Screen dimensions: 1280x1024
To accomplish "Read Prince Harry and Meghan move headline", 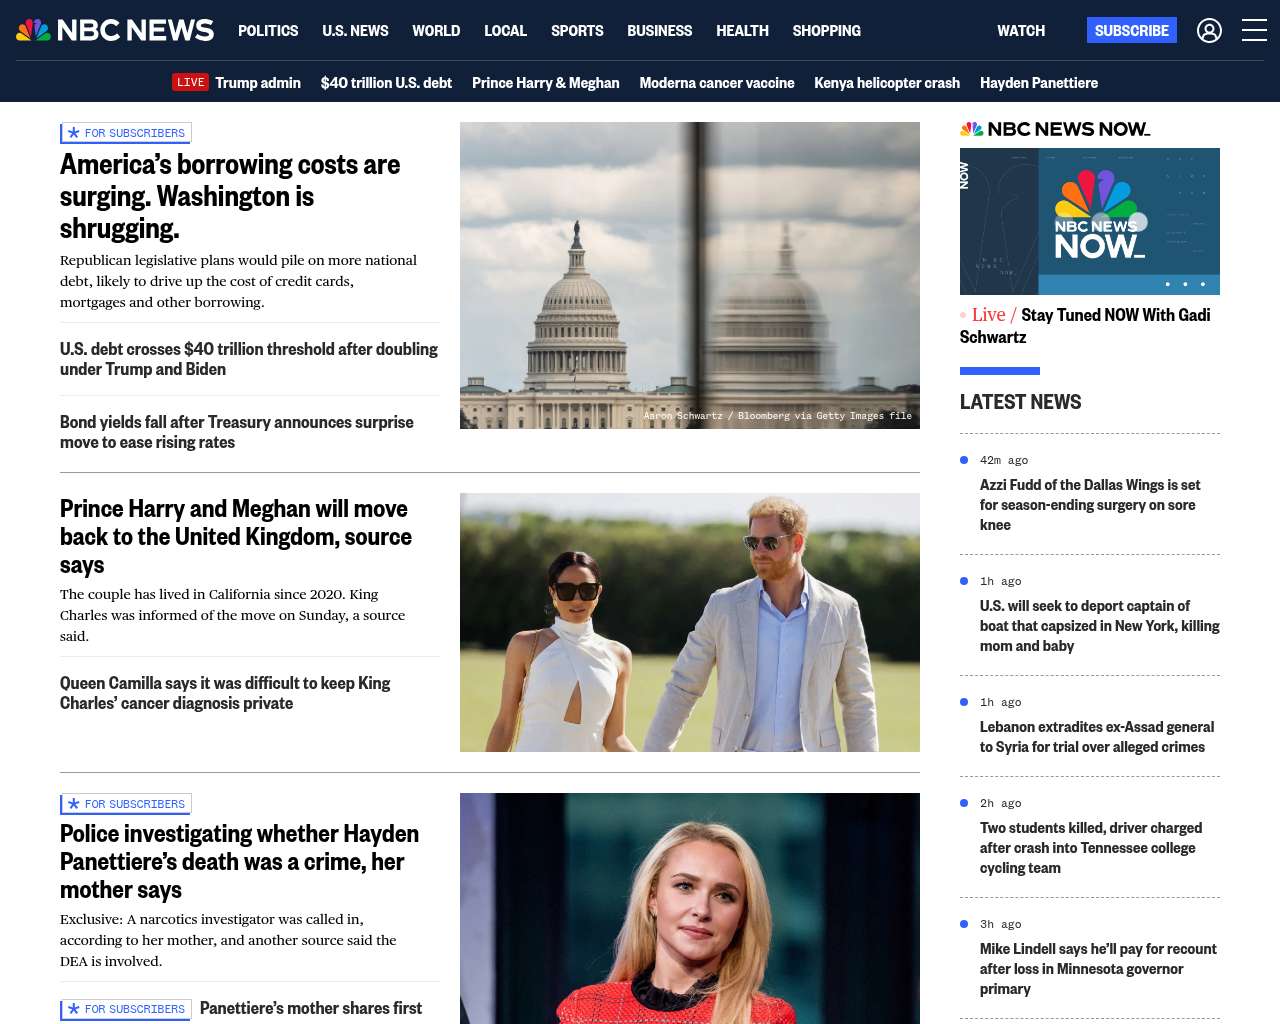I will click(236, 537).
